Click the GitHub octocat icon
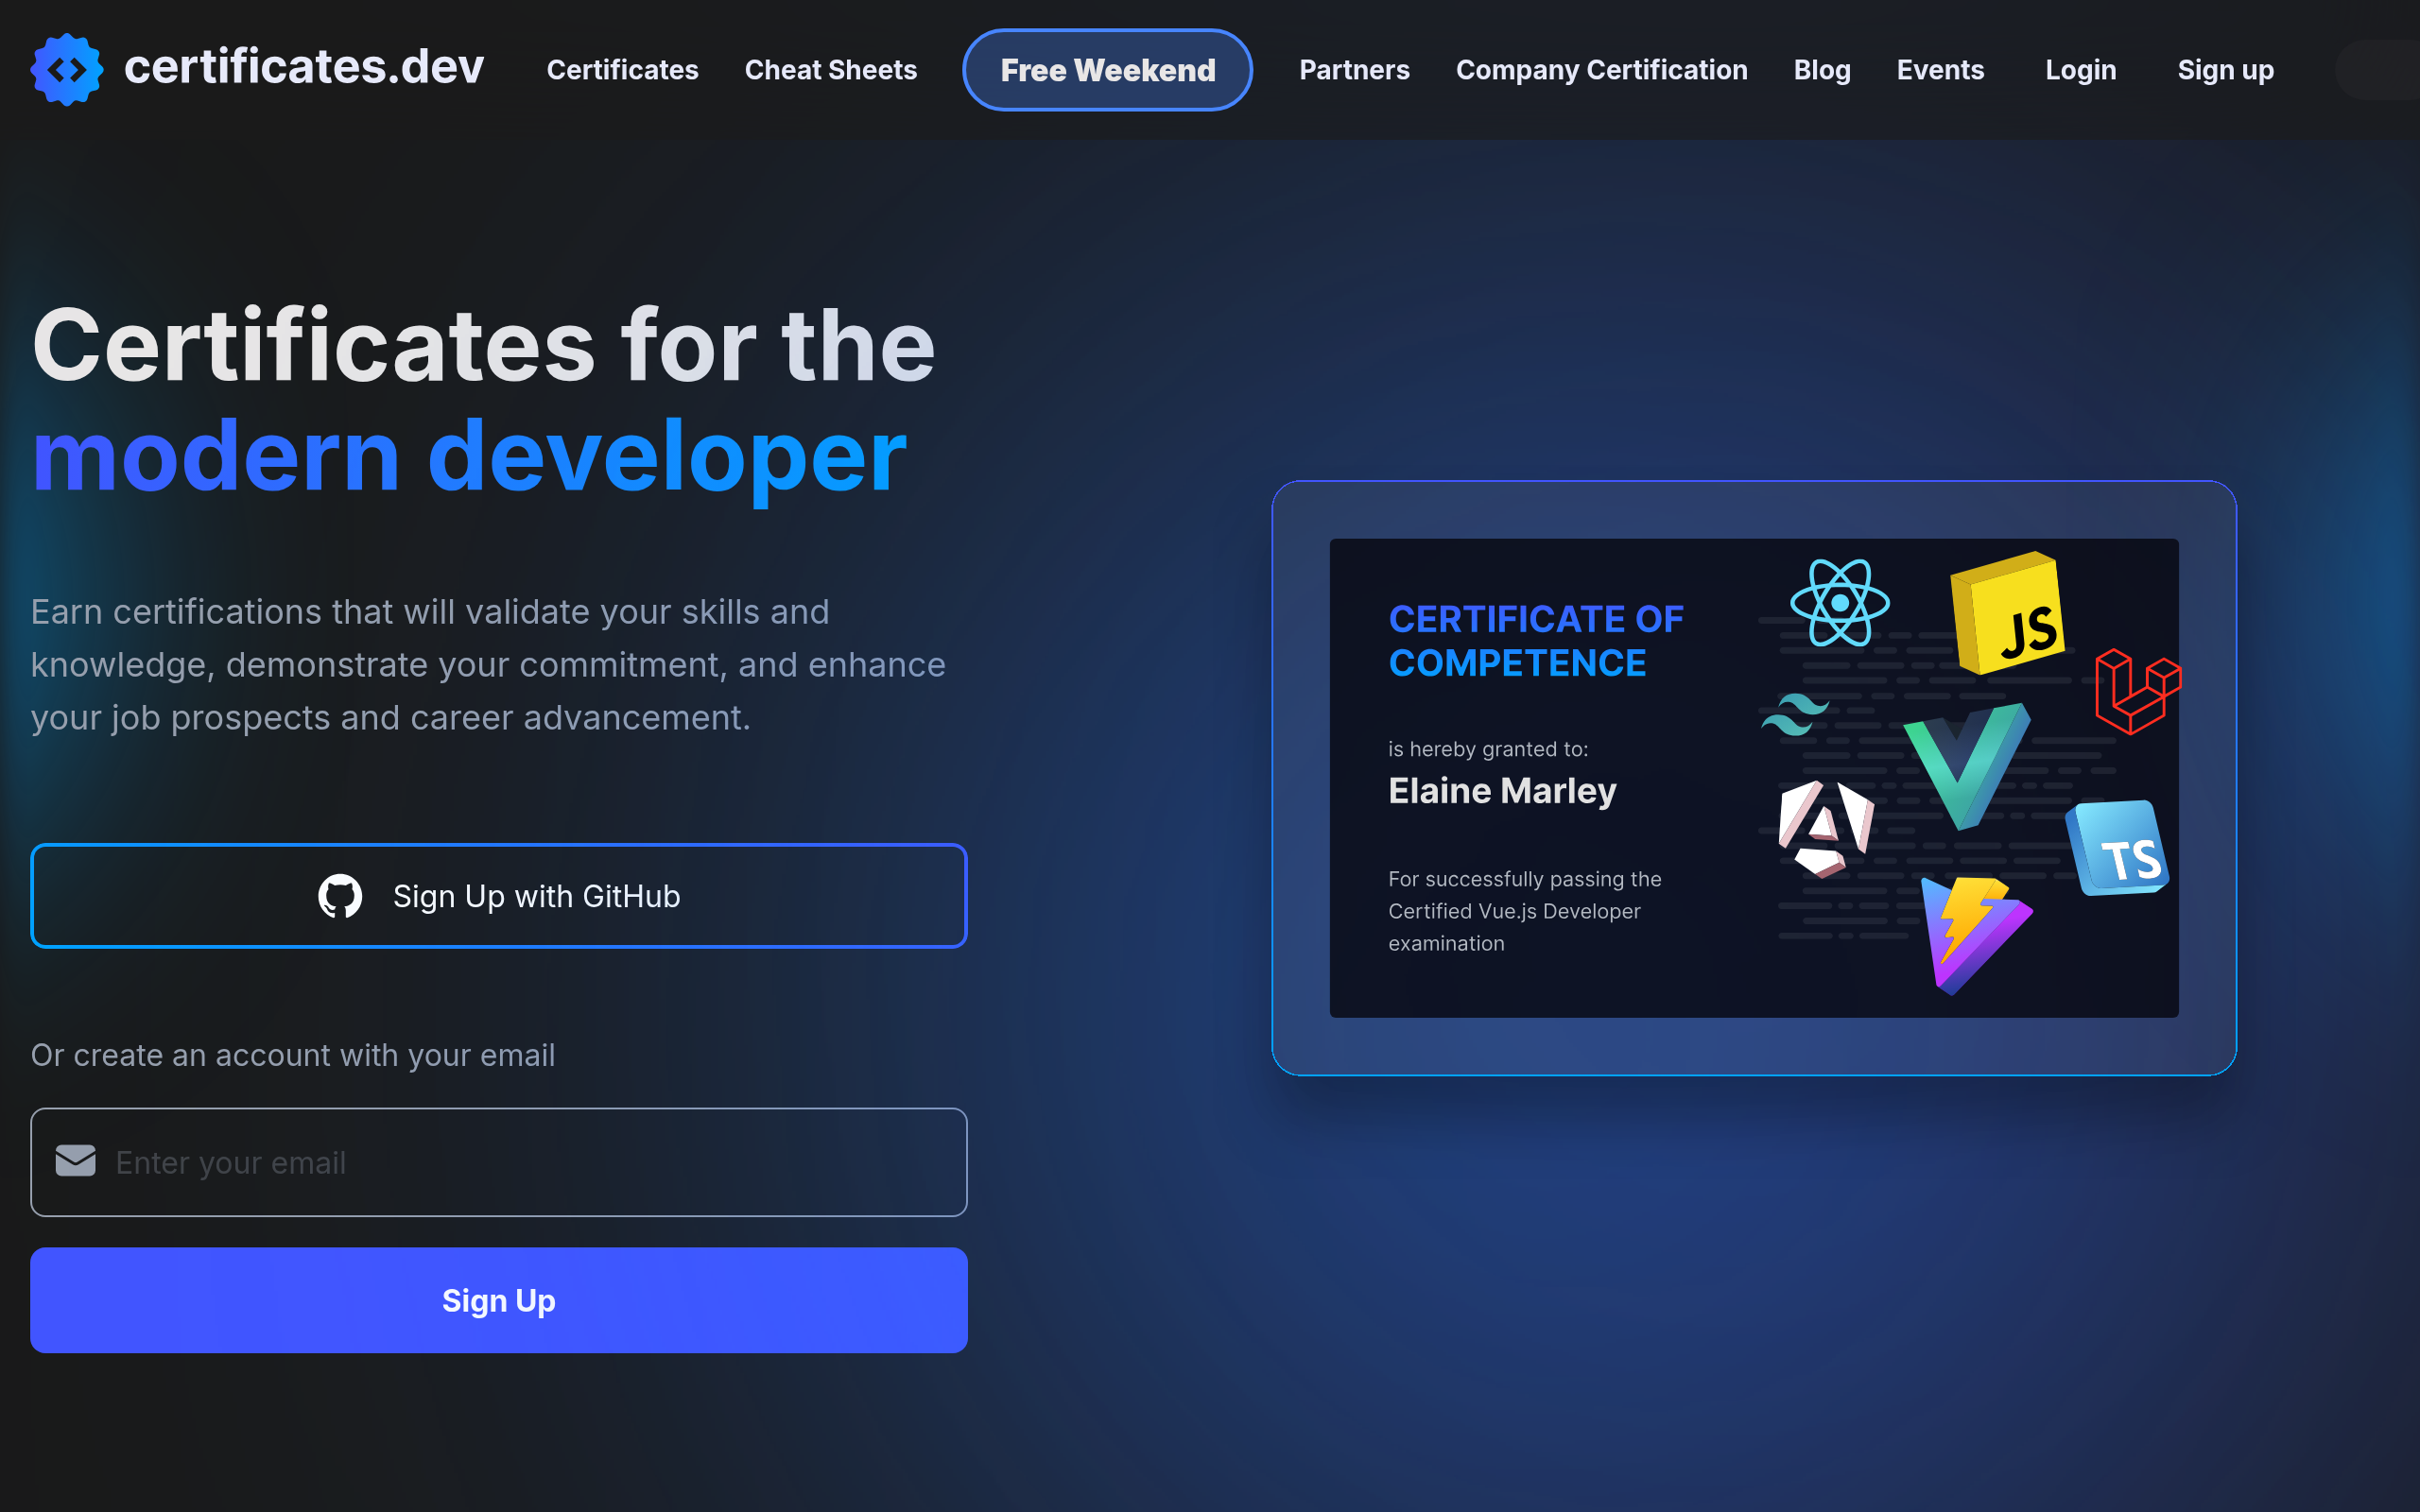2420x1512 pixels. [340, 896]
